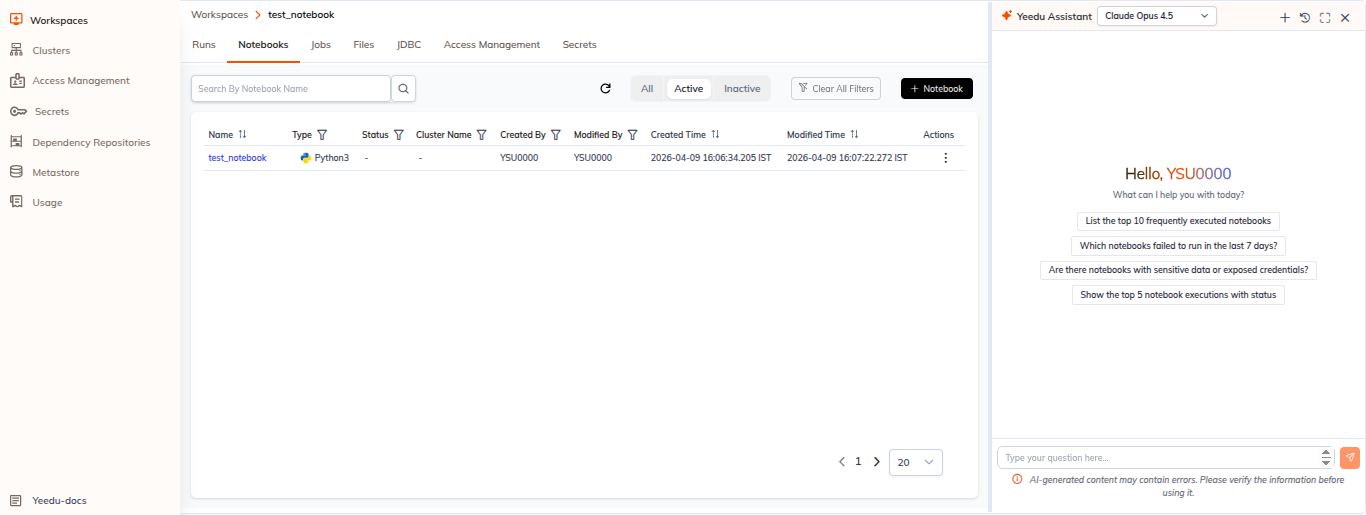Sort by Created Time arrows
1366x515 pixels.
[715, 134]
